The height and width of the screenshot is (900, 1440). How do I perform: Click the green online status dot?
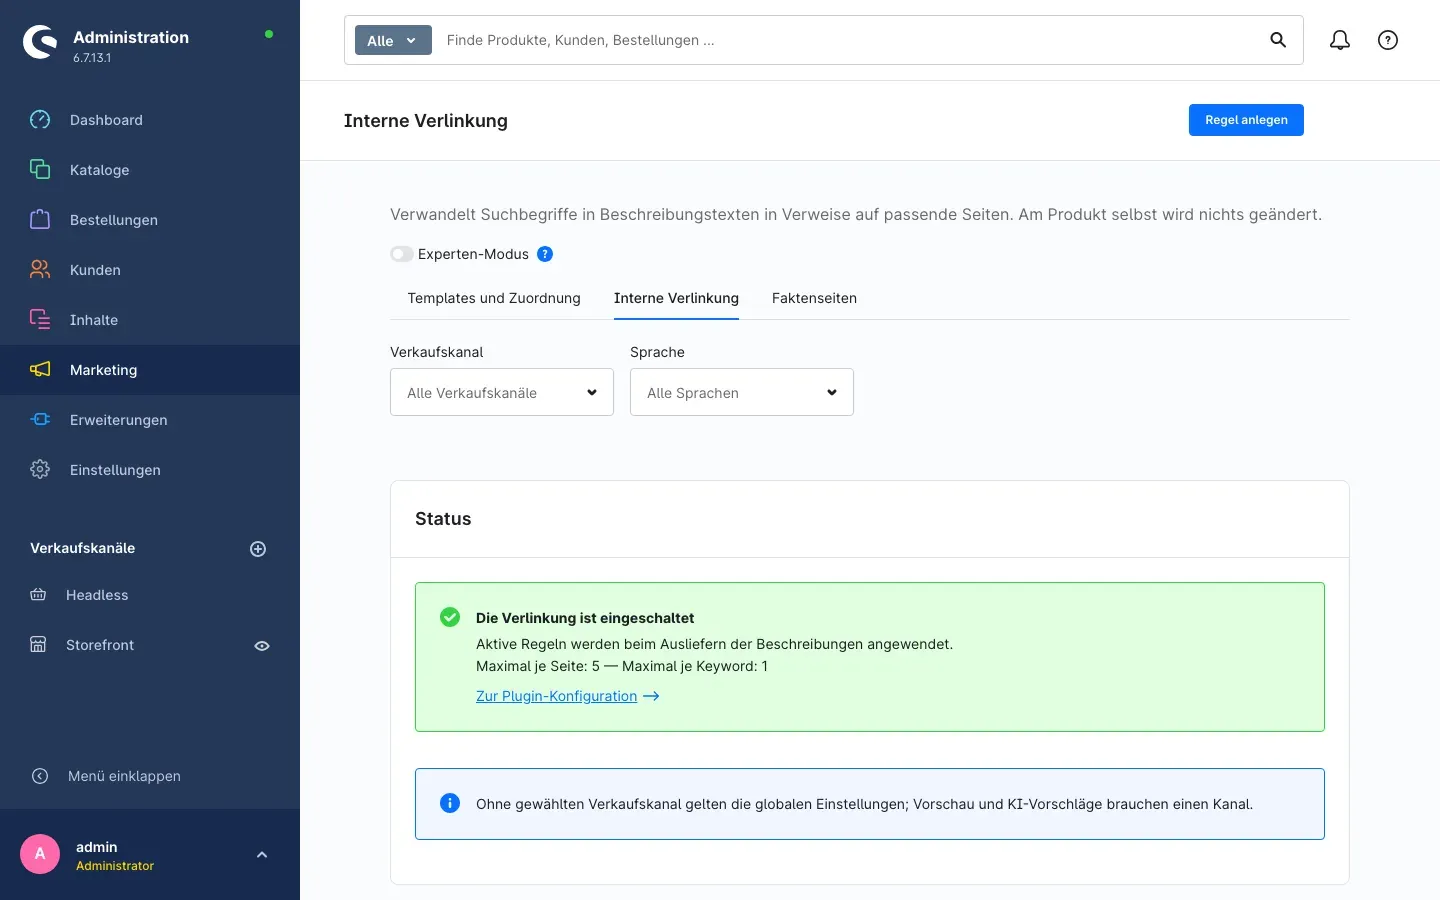(269, 34)
